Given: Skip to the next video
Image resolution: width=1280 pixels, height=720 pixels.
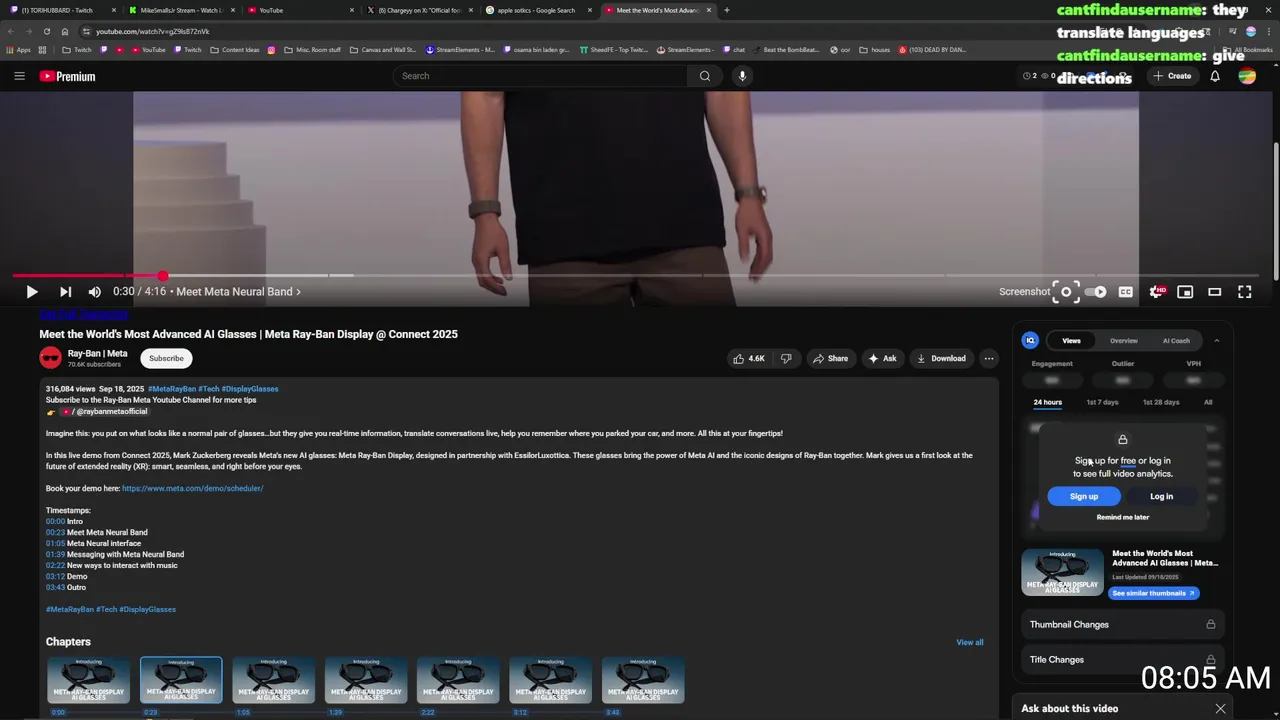Looking at the screenshot, I should [65, 292].
